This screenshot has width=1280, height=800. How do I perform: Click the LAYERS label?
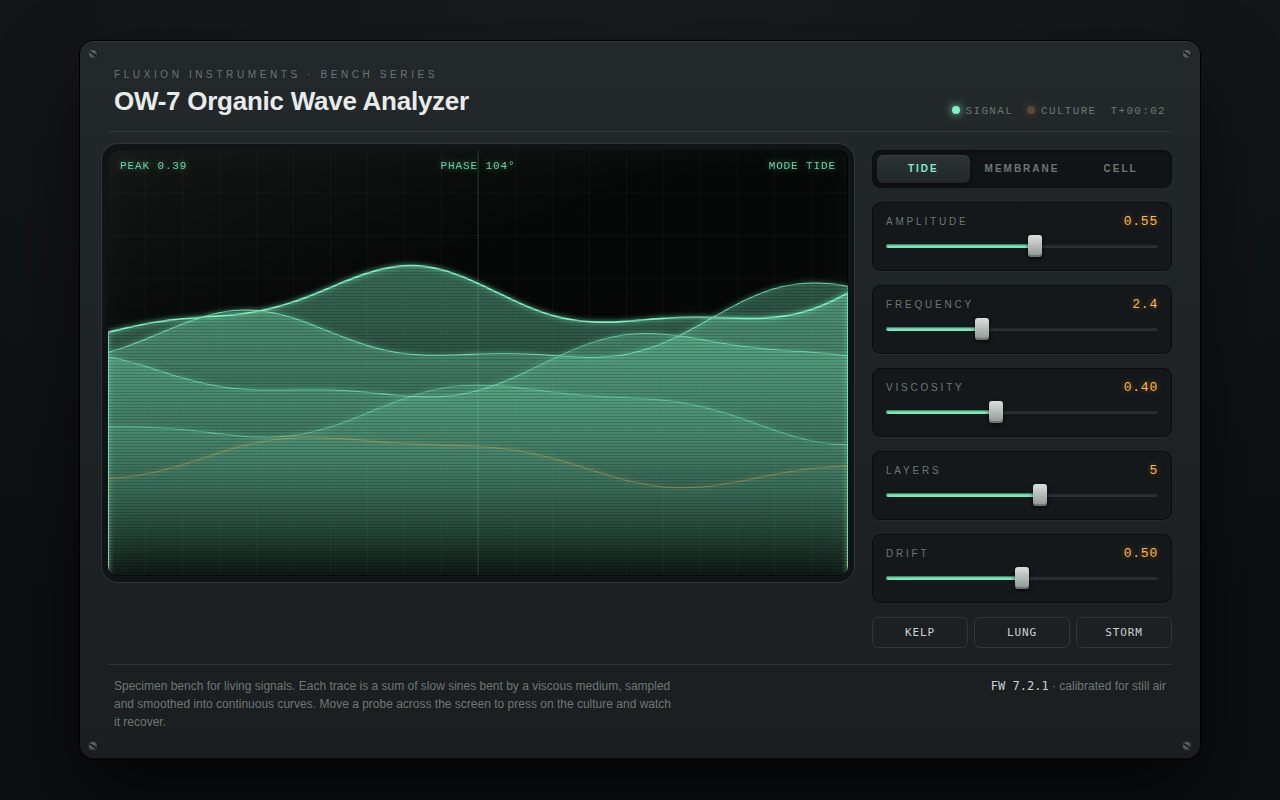[913, 470]
